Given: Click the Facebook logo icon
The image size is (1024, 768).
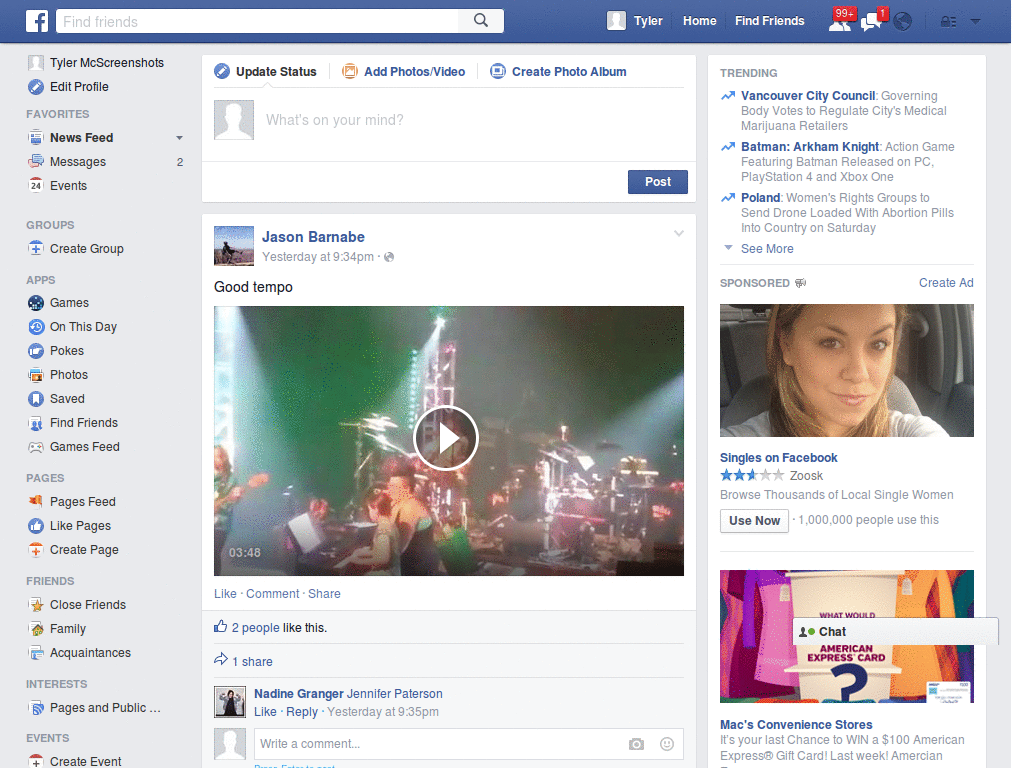Looking at the screenshot, I should click(37, 21).
